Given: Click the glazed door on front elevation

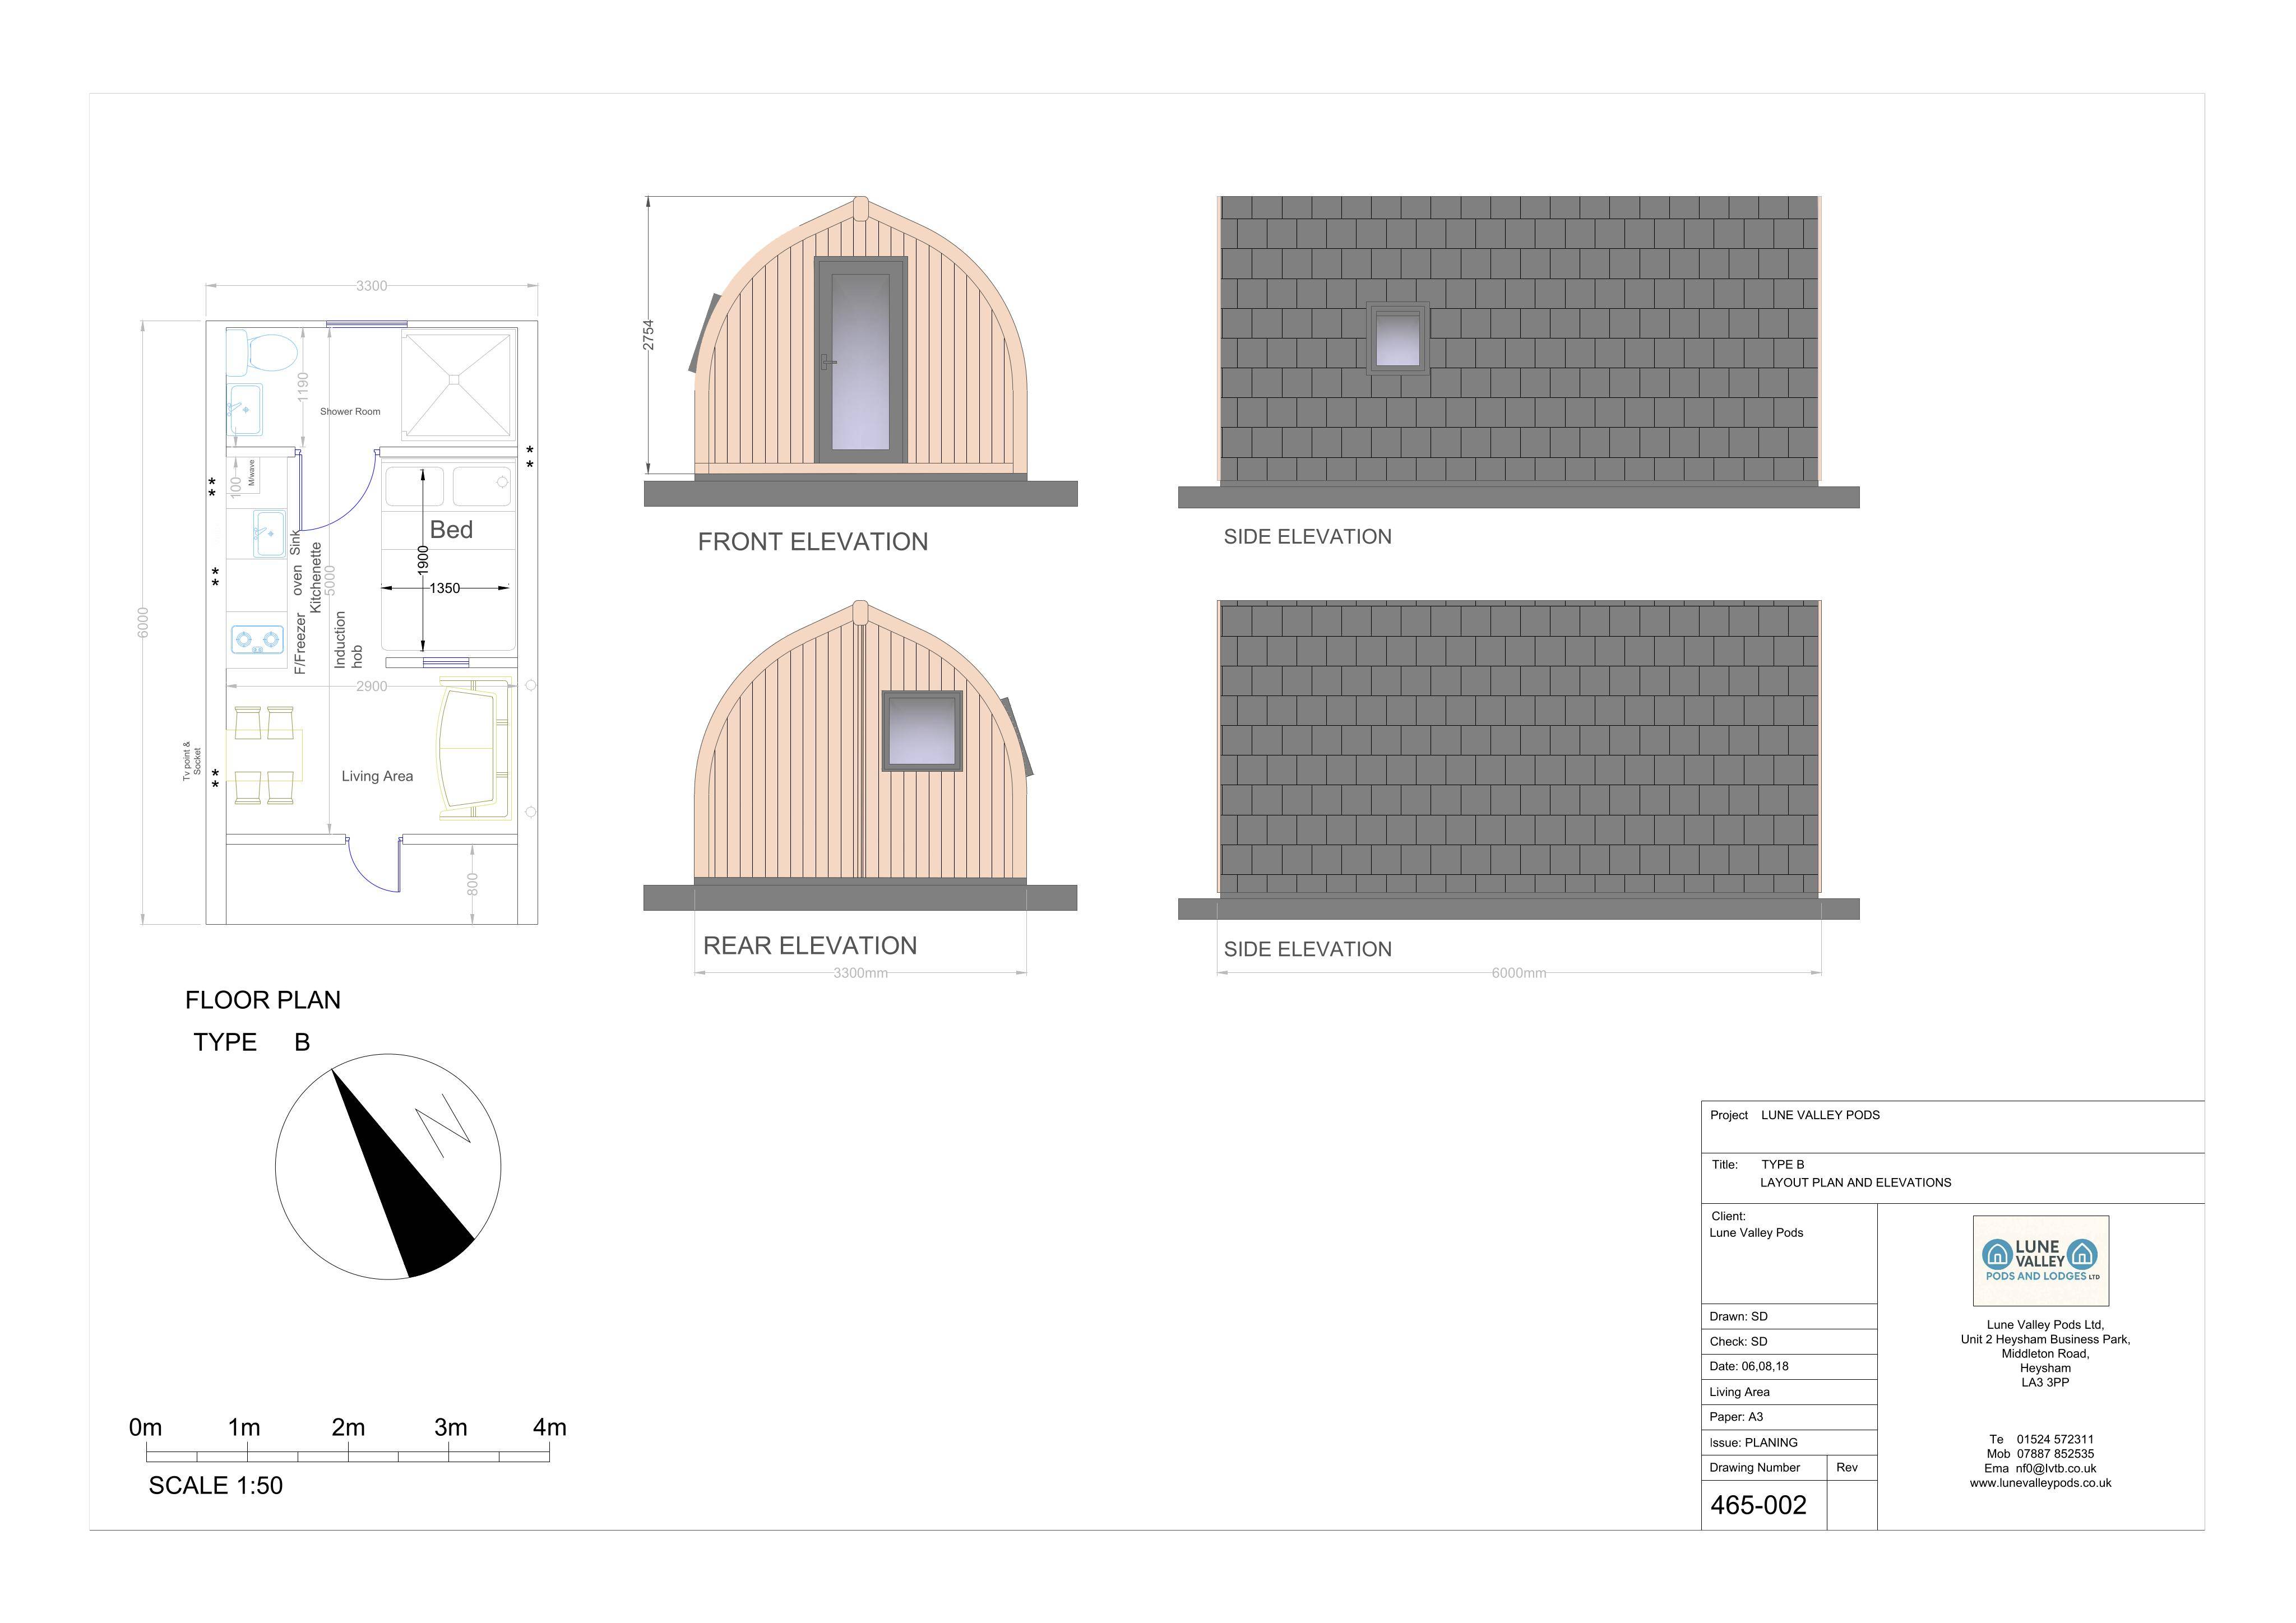Looking at the screenshot, I should [861, 360].
